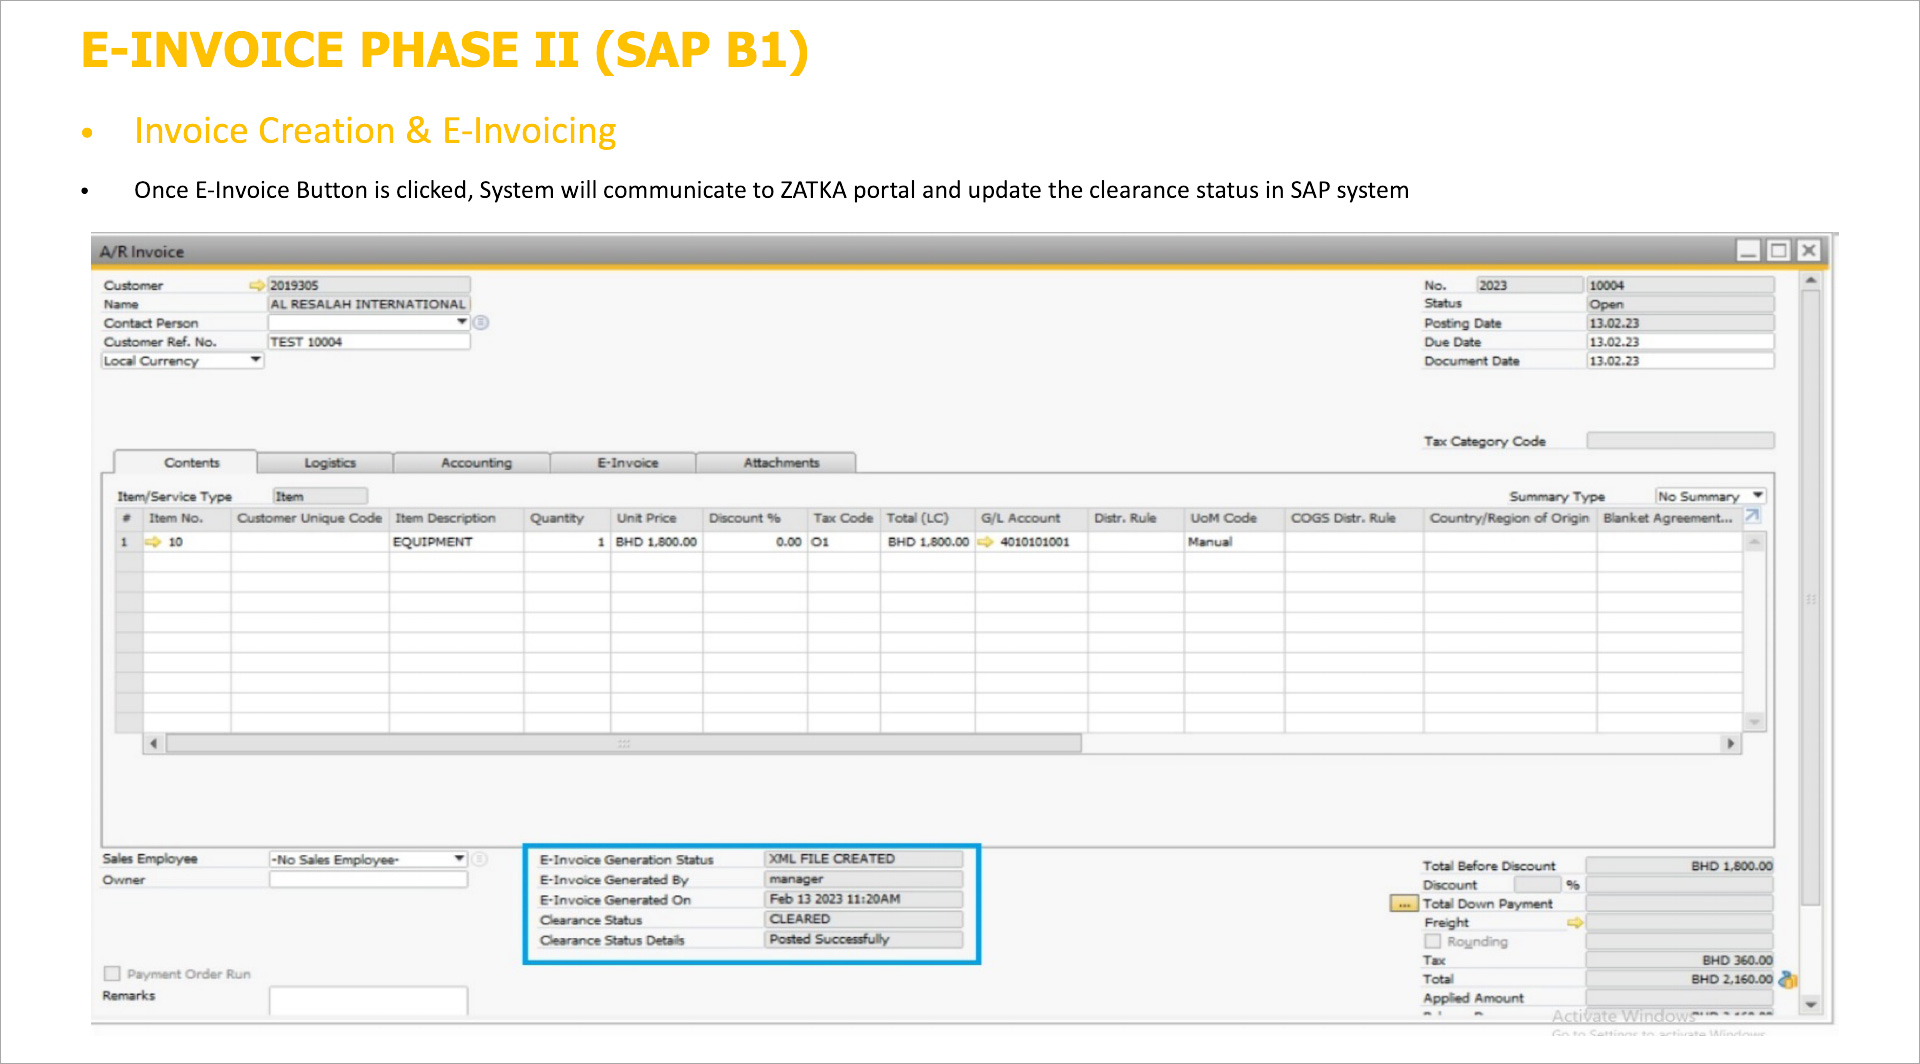Open Item No. 10 link arrow
This screenshot has height=1064, width=1920.
pos(153,542)
